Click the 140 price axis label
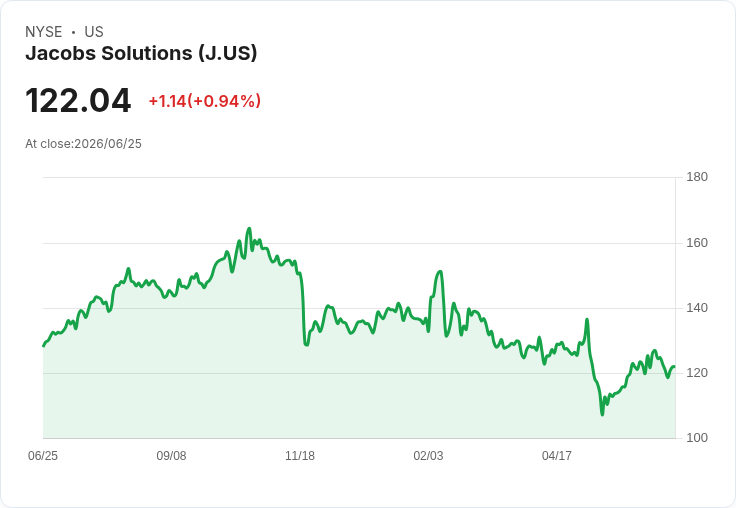 [x=697, y=308]
